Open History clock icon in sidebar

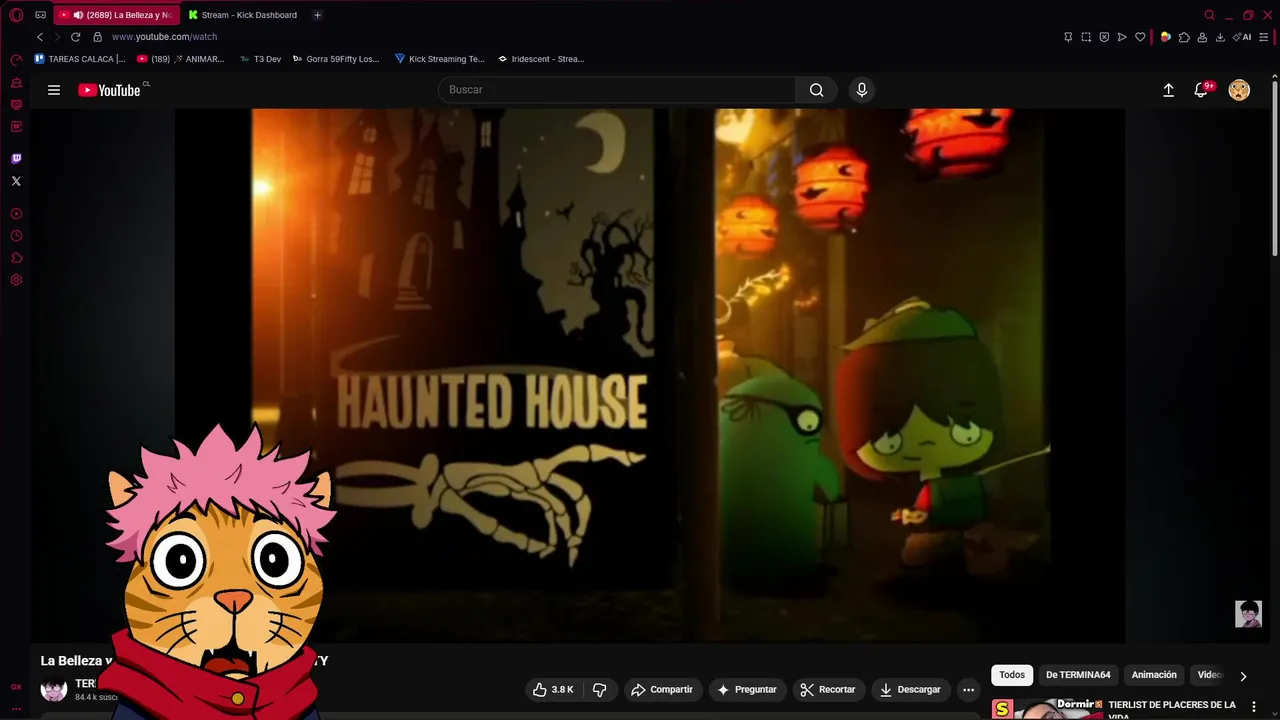click(x=16, y=236)
